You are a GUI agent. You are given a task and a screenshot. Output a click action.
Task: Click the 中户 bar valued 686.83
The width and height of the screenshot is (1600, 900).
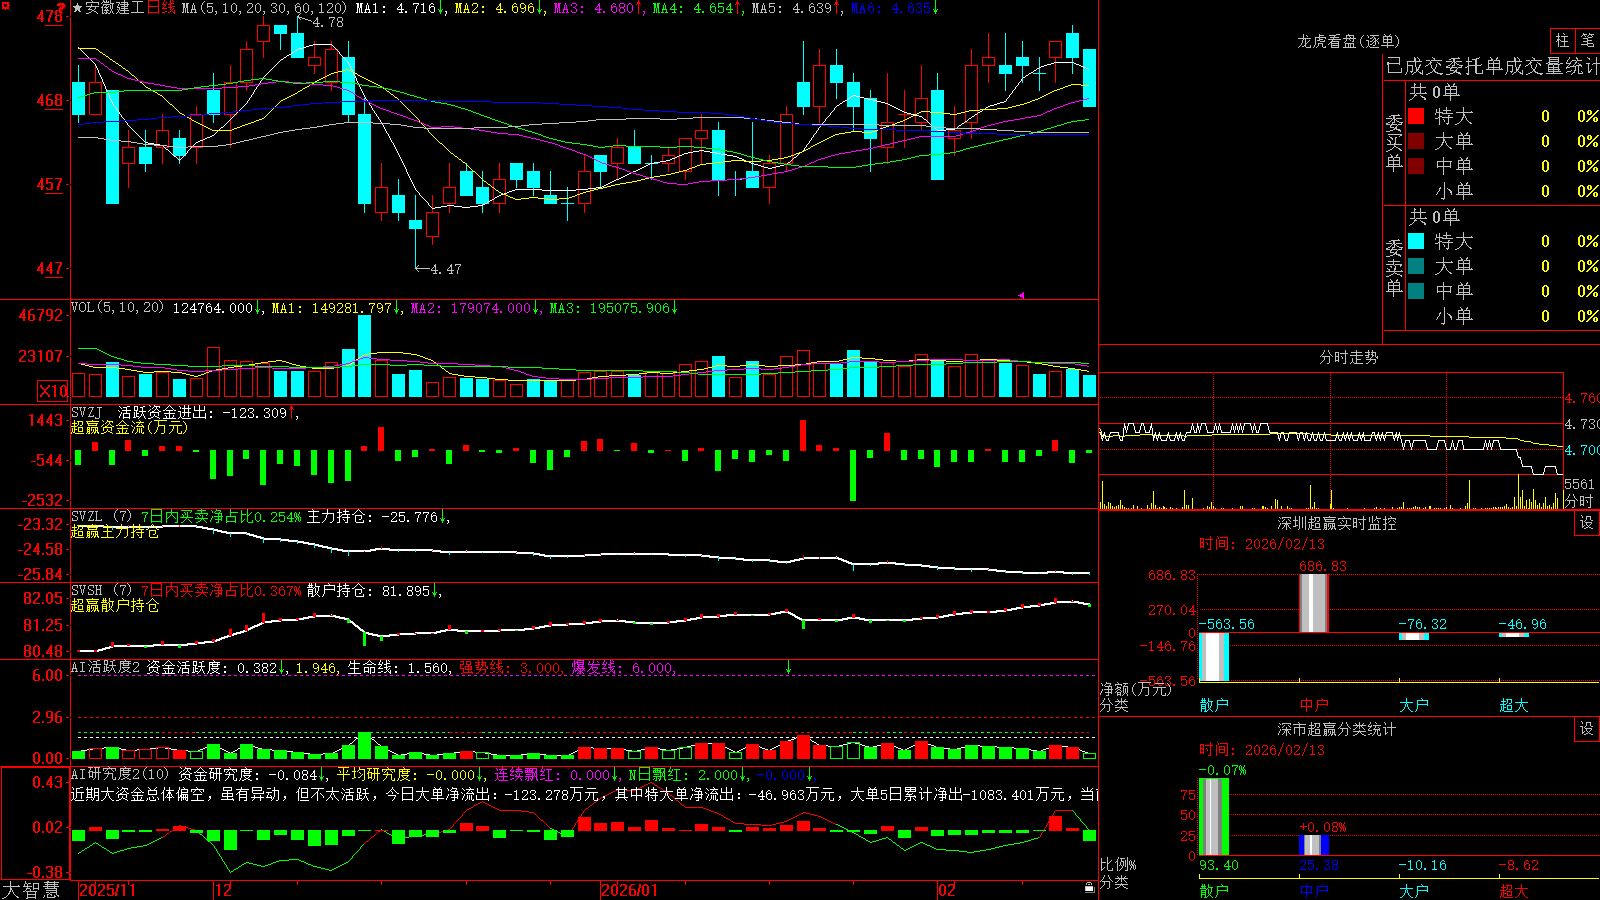[x=1313, y=603]
